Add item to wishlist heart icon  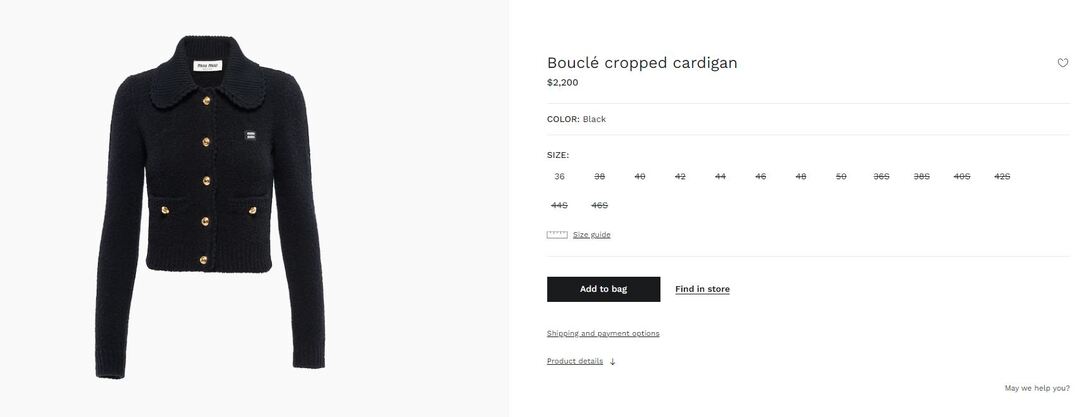(x=1063, y=63)
